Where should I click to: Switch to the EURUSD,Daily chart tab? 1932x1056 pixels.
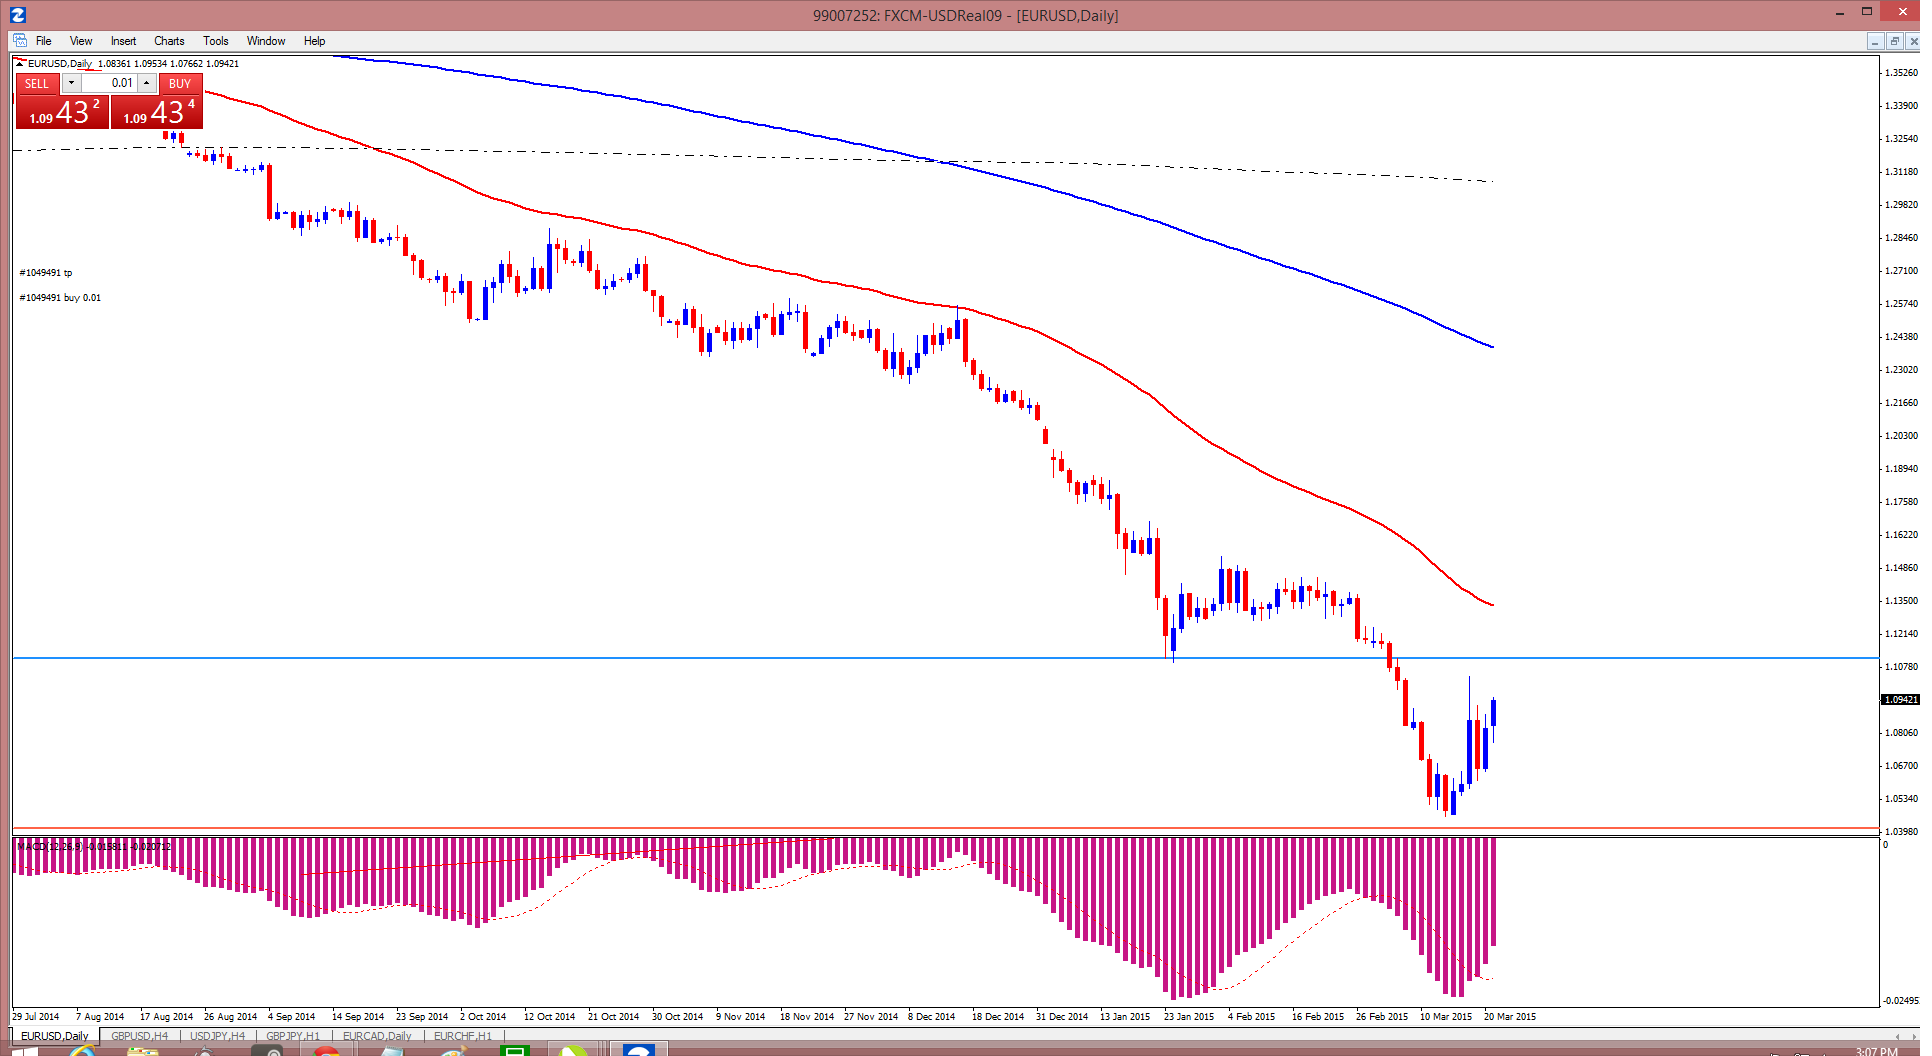pyautogui.click(x=55, y=1036)
